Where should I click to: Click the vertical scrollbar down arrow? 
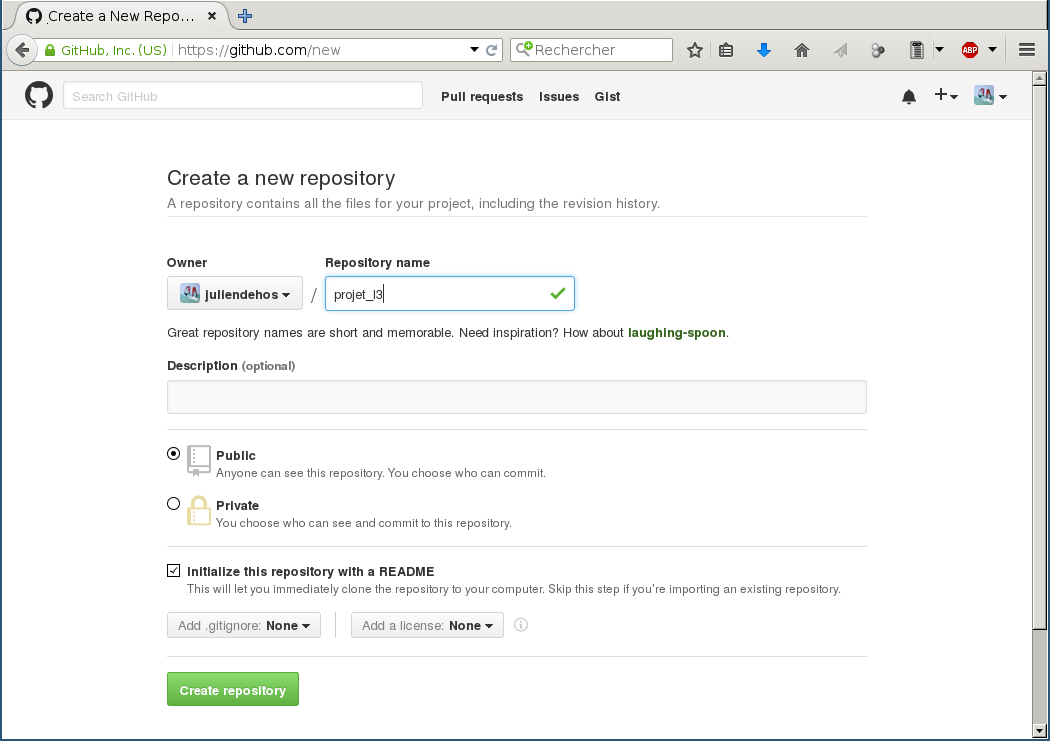(1039, 730)
